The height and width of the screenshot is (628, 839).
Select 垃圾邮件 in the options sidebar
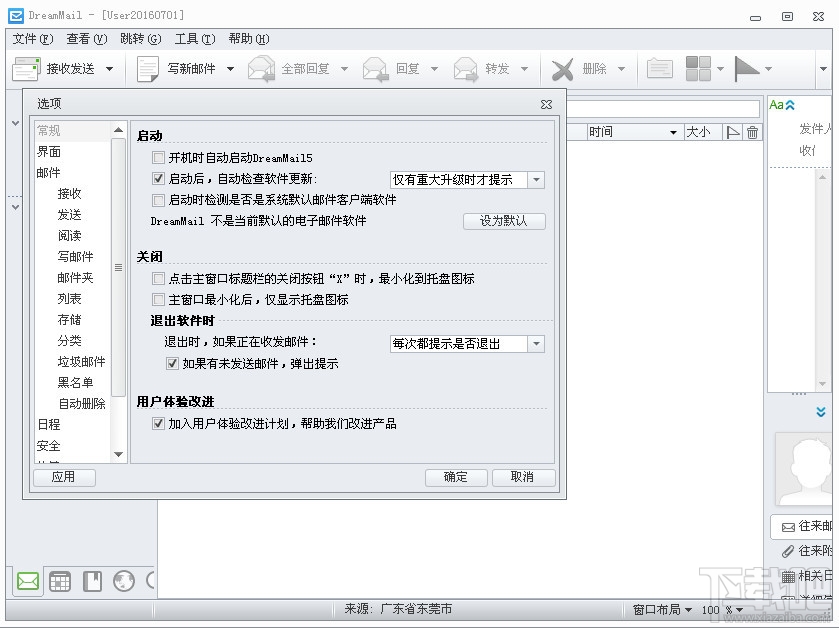pyautogui.click(x=81, y=361)
